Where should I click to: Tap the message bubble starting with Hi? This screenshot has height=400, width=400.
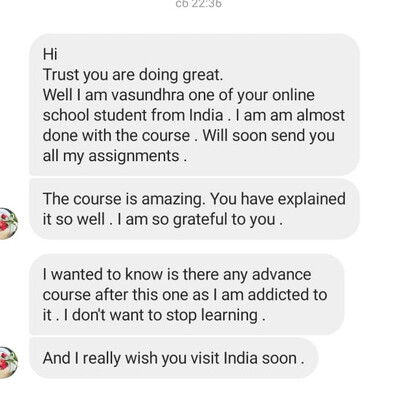pos(195,105)
